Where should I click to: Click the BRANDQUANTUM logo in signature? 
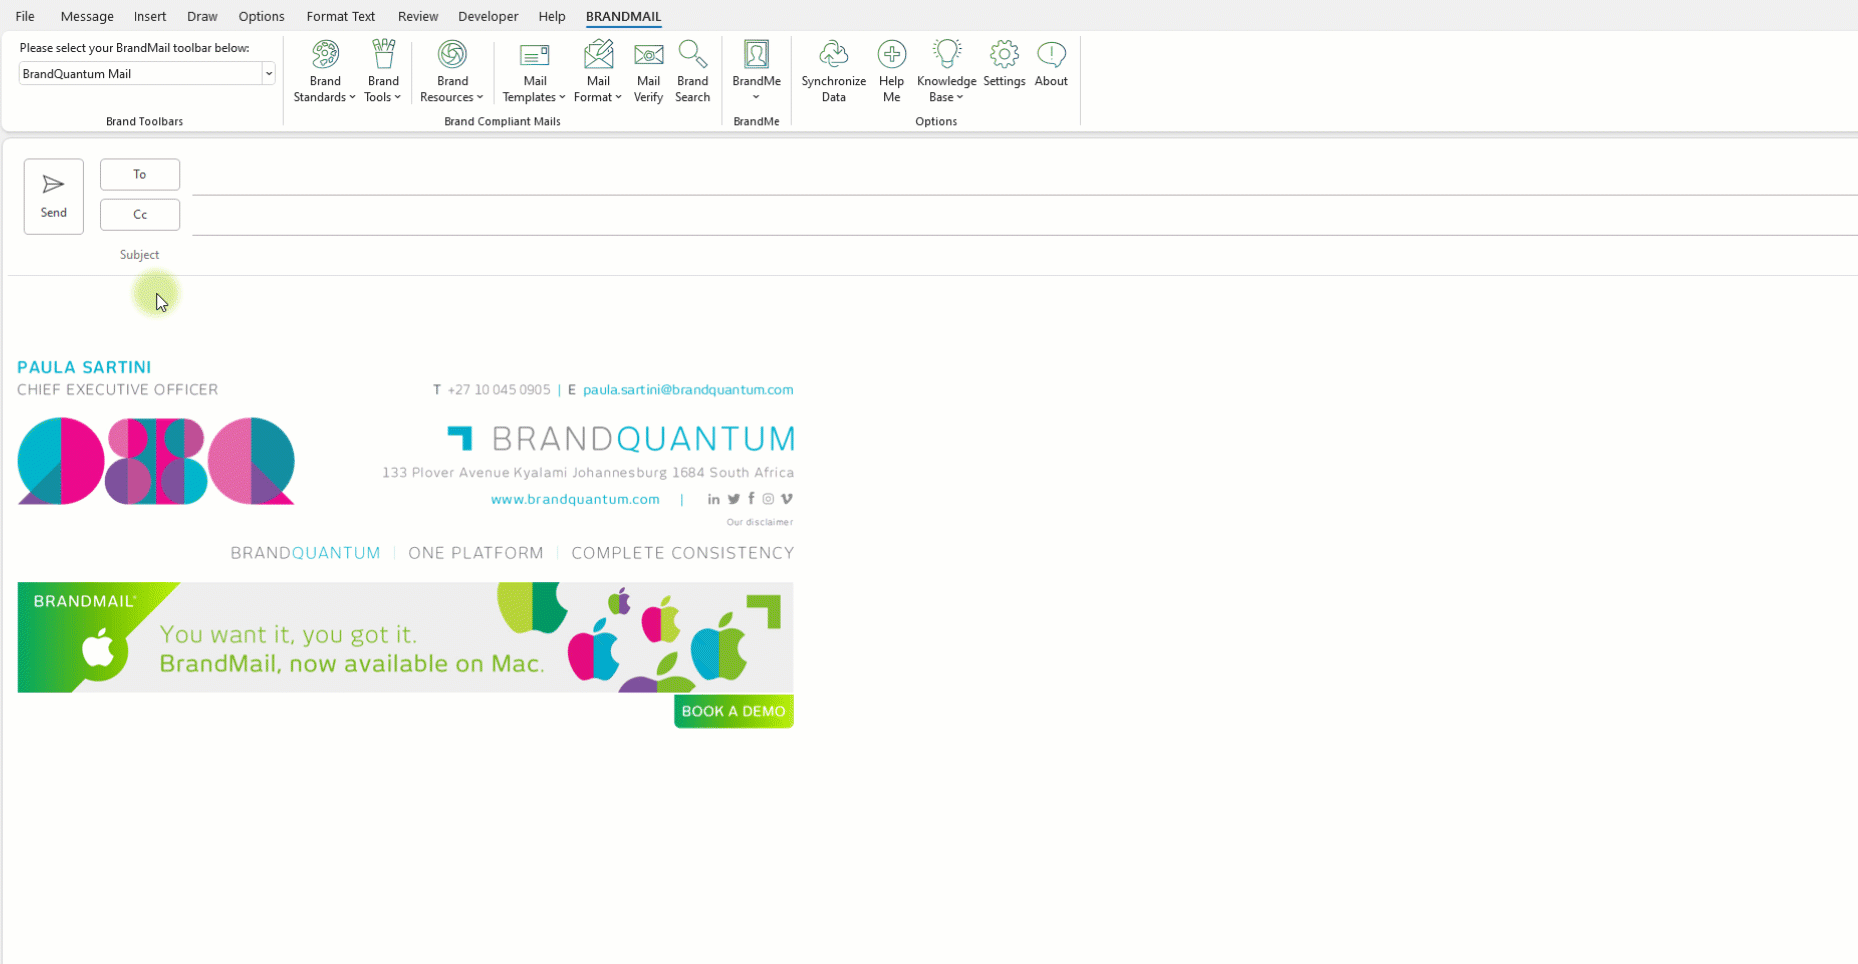click(x=621, y=439)
